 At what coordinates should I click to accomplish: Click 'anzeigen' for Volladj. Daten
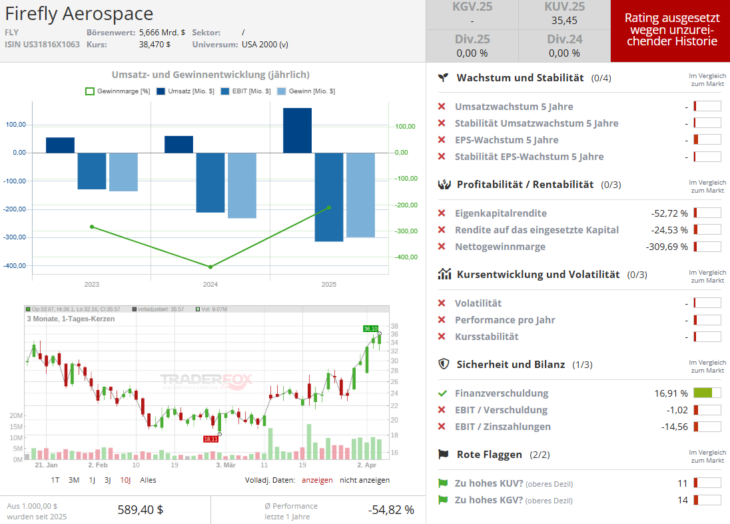tap(316, 480)
